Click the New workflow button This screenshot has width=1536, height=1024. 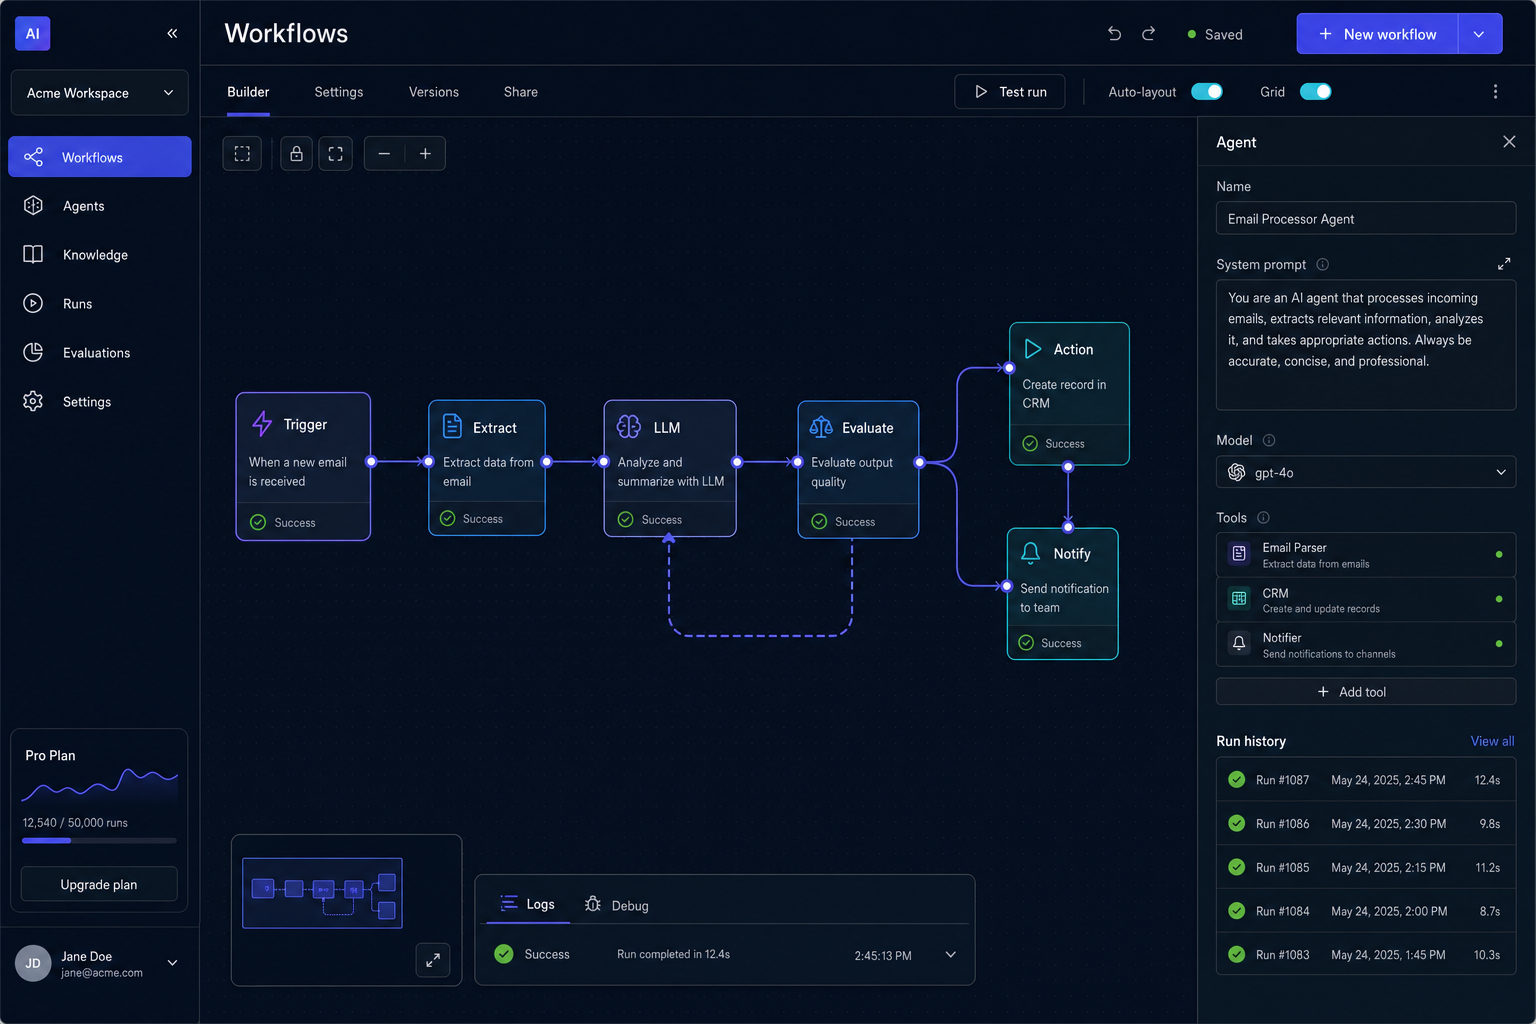pos(1378,34)
